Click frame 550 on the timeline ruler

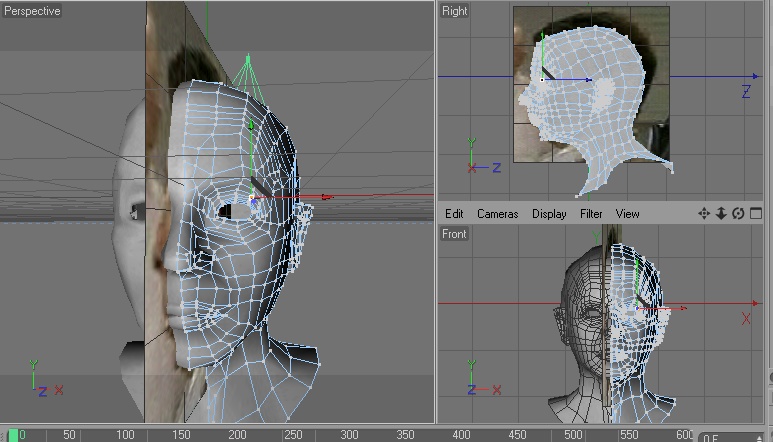click(629, 435)
